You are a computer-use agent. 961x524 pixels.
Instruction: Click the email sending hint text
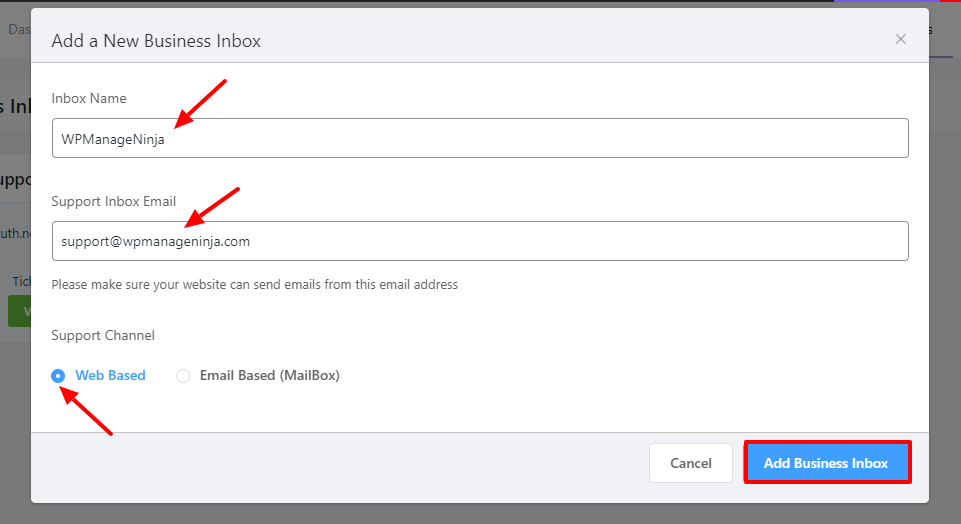(254, 284)
